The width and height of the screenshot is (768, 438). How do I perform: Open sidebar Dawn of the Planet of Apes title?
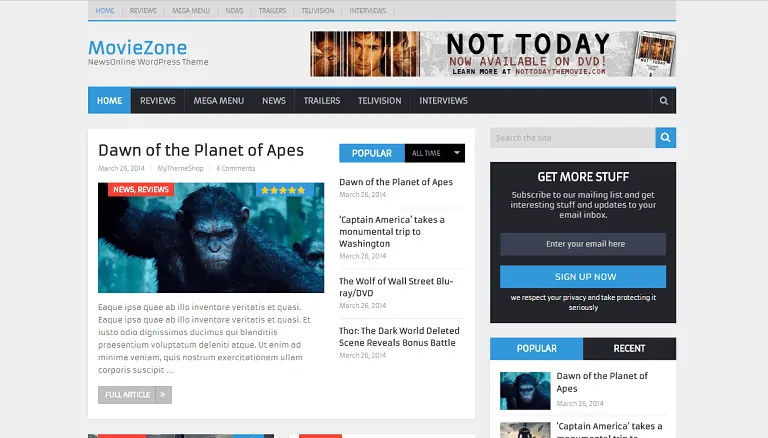[x=602, y=382]
